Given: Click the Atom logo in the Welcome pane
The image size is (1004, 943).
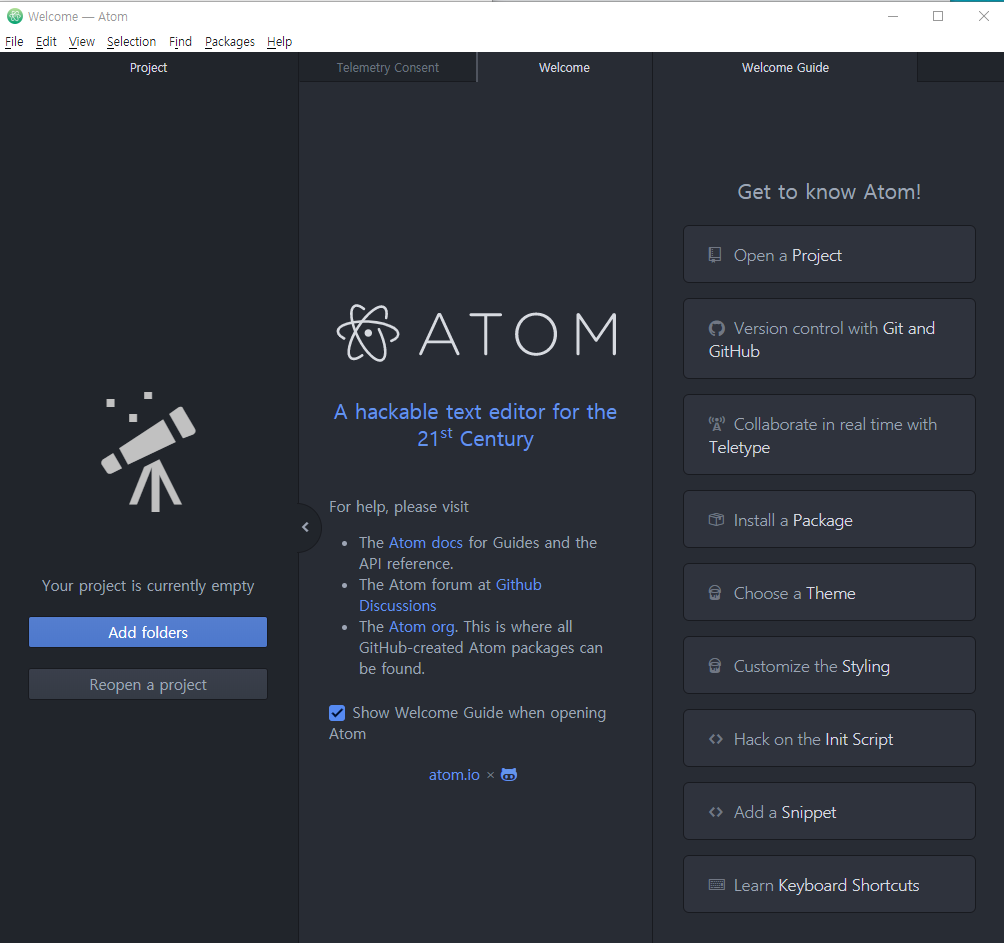Looking at the screenshot, I should pos(476,334).
